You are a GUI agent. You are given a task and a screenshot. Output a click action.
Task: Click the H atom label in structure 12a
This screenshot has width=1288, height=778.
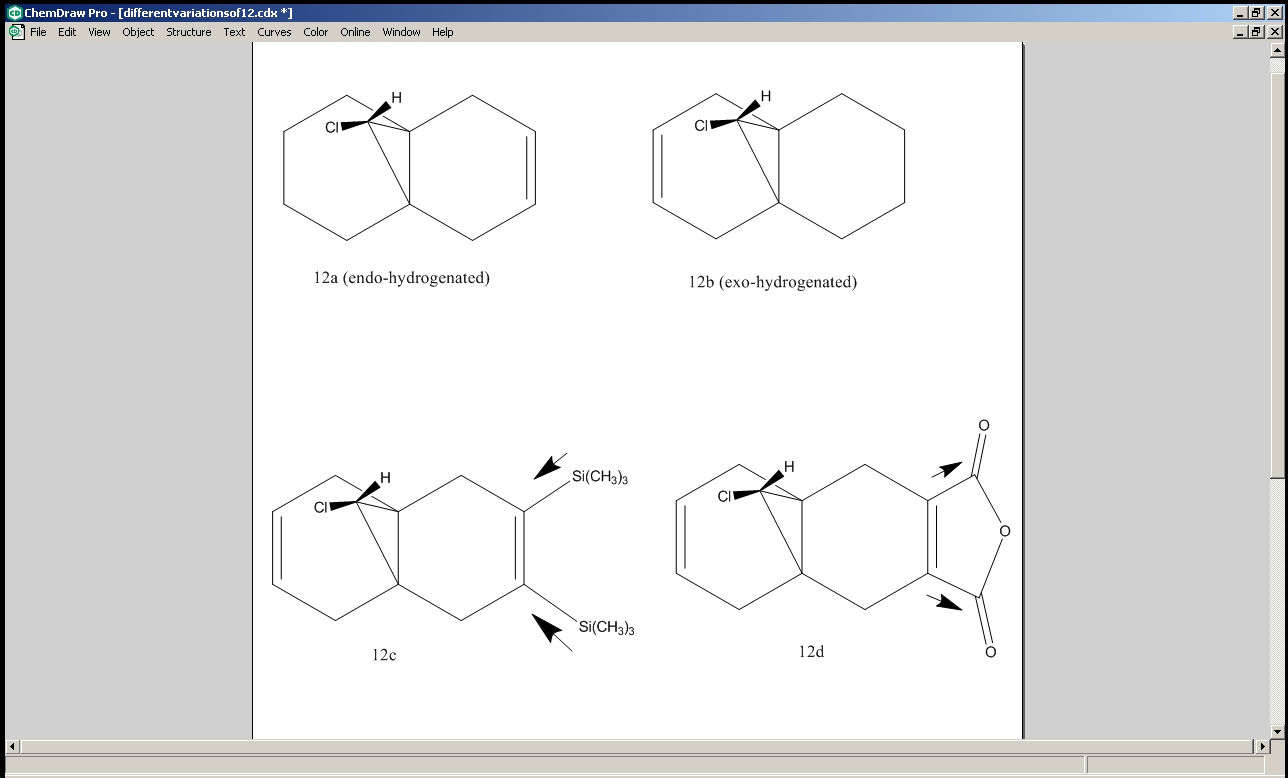coord(396,98)
